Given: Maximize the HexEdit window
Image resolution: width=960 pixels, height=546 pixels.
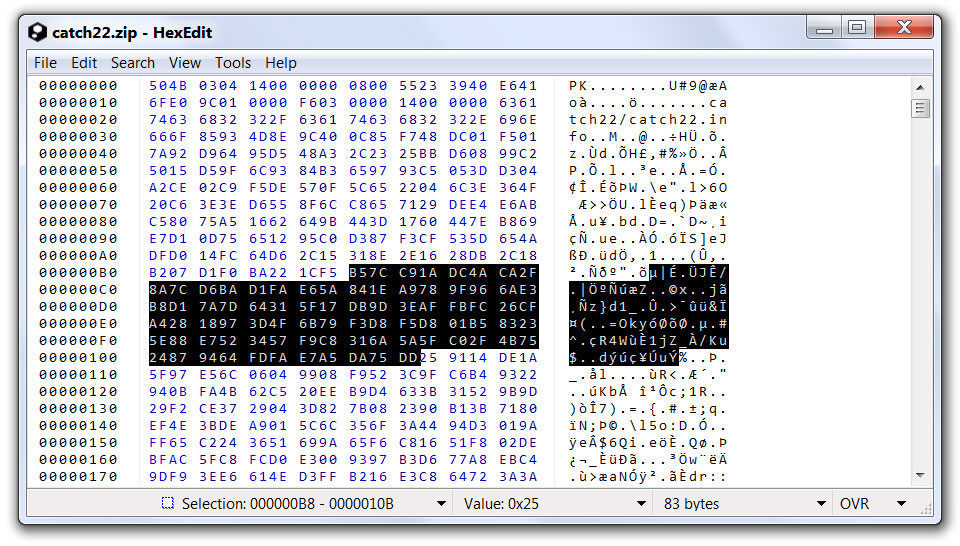Looking at the screenshot, I should [857, 28].
